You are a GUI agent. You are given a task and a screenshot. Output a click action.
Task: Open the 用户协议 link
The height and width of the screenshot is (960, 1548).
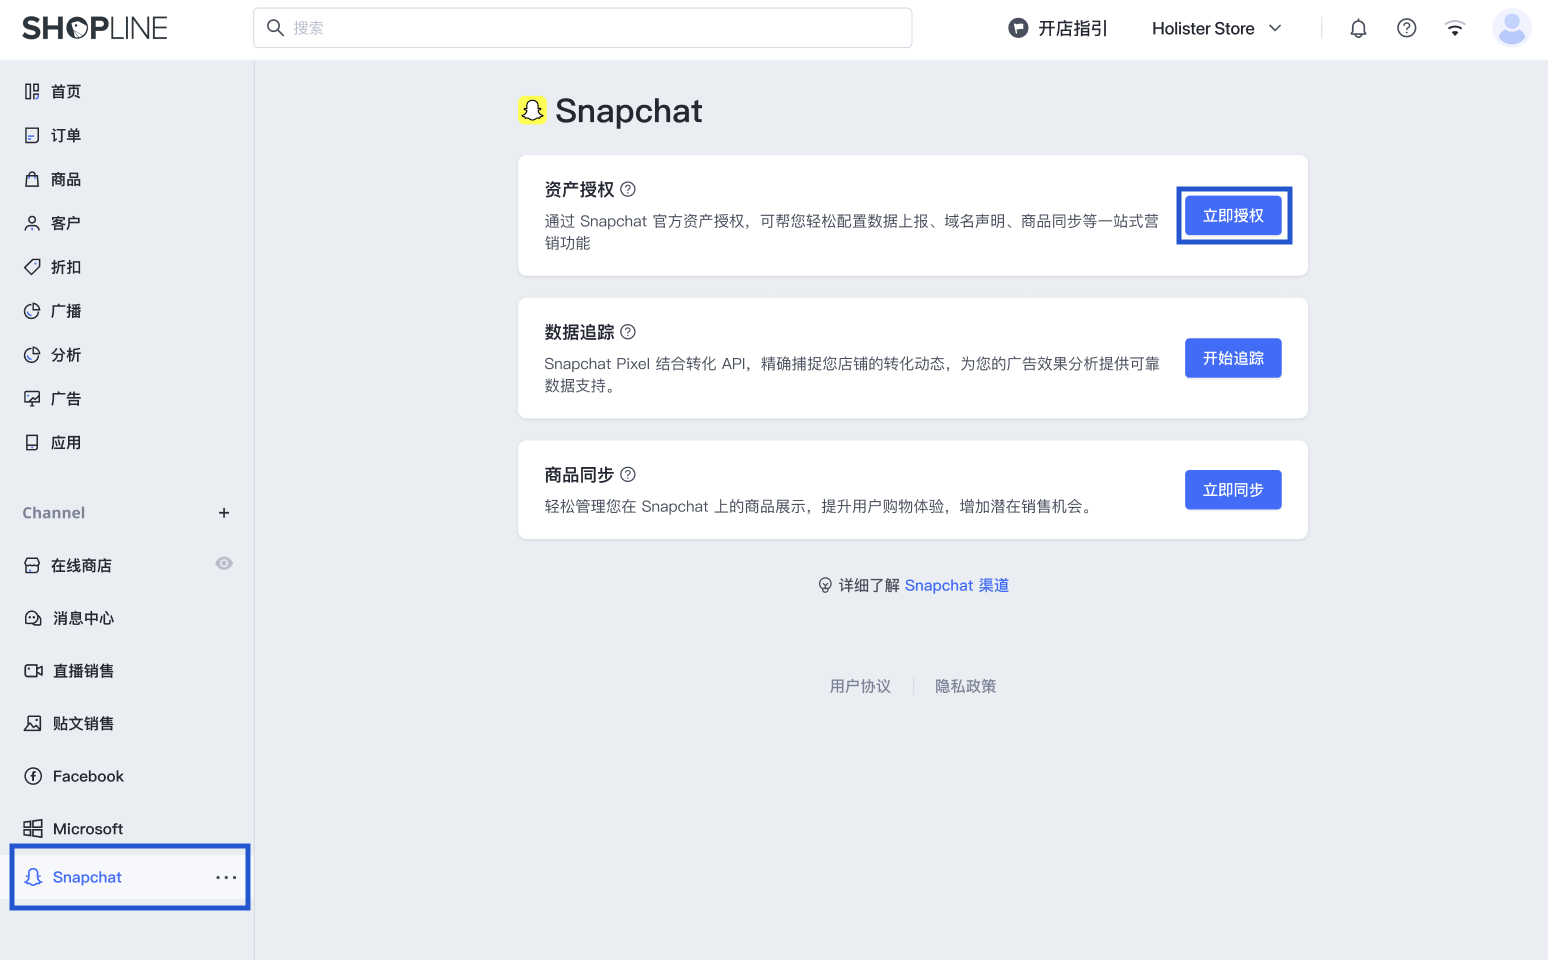[860, 686]
